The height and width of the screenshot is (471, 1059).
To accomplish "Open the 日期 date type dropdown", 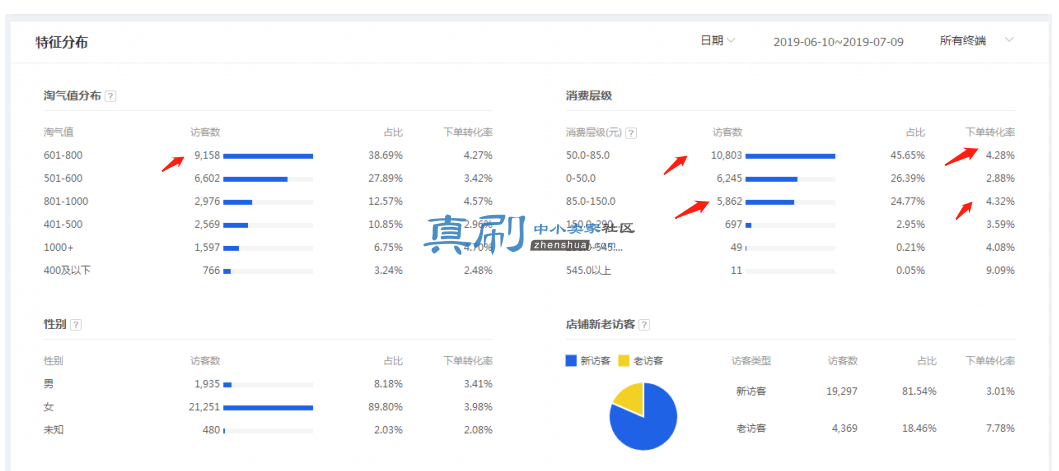I will tap(717, 41).
